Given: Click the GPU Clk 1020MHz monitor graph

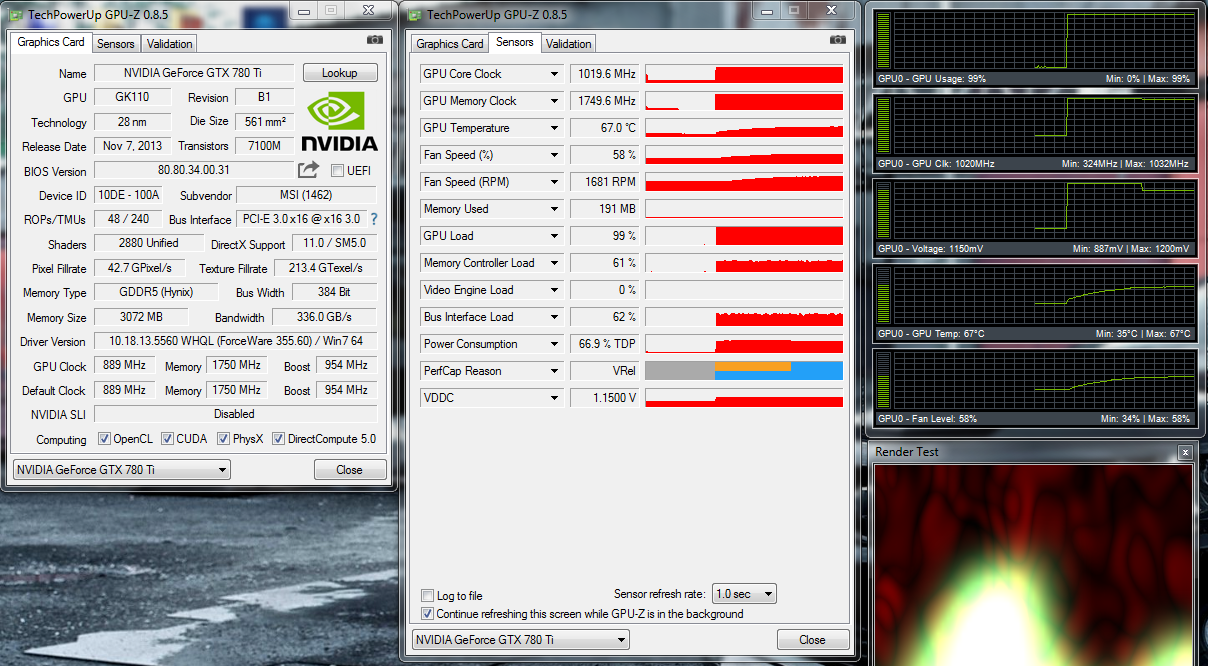Looking at the screenshot, I should pyautogui.click(x=1034, y=132).
